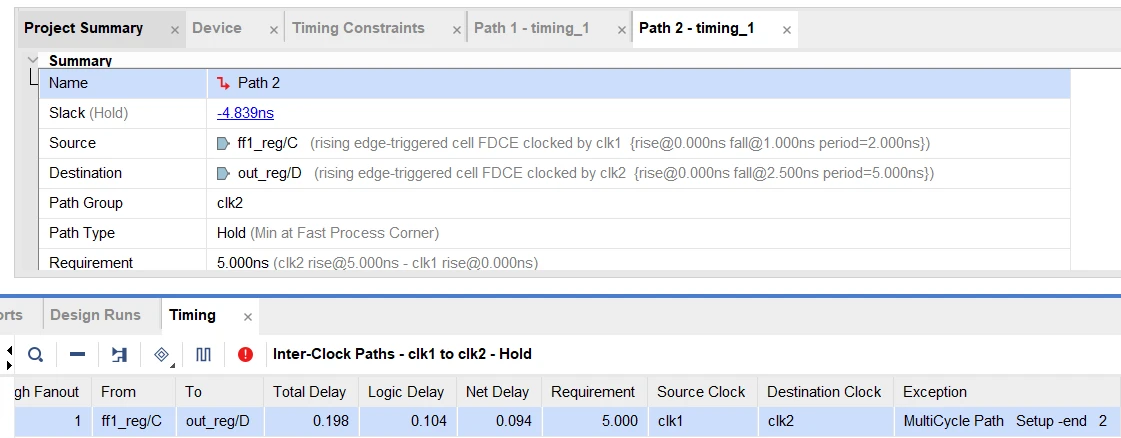1121x438 pixels.
Task: Click the search icon in Timing toolbar
Action: 35,354
